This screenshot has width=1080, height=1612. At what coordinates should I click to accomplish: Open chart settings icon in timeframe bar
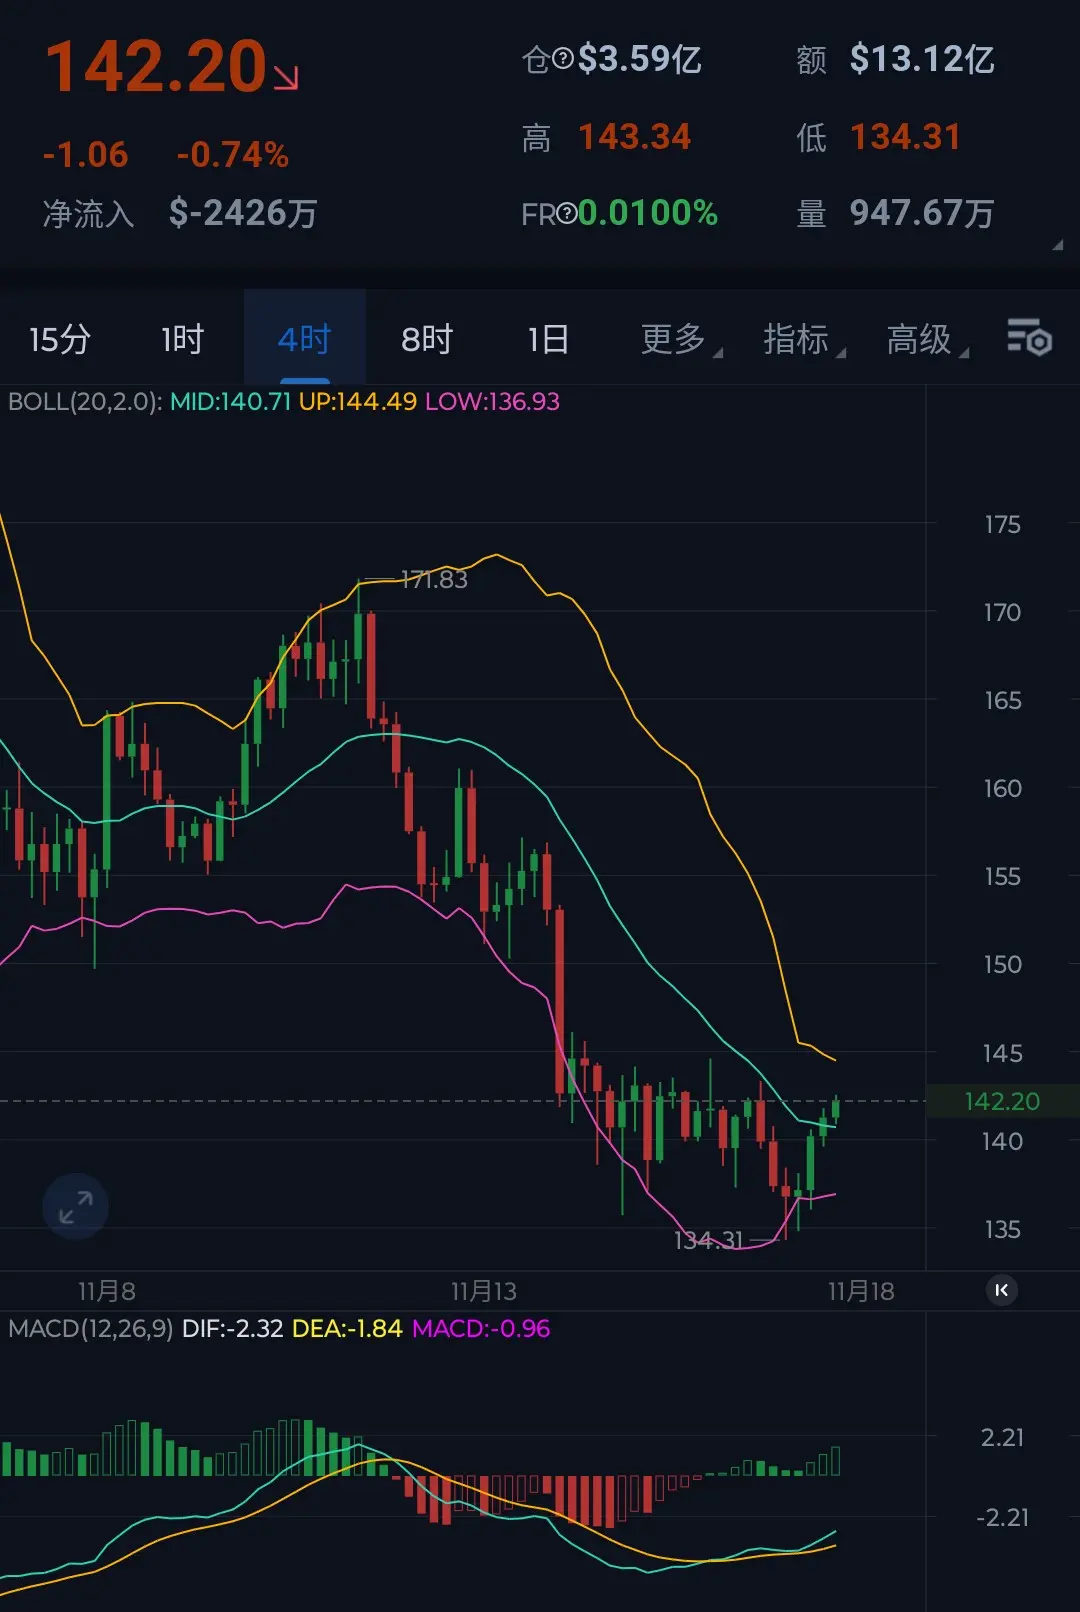click(x=1029, y=338)
